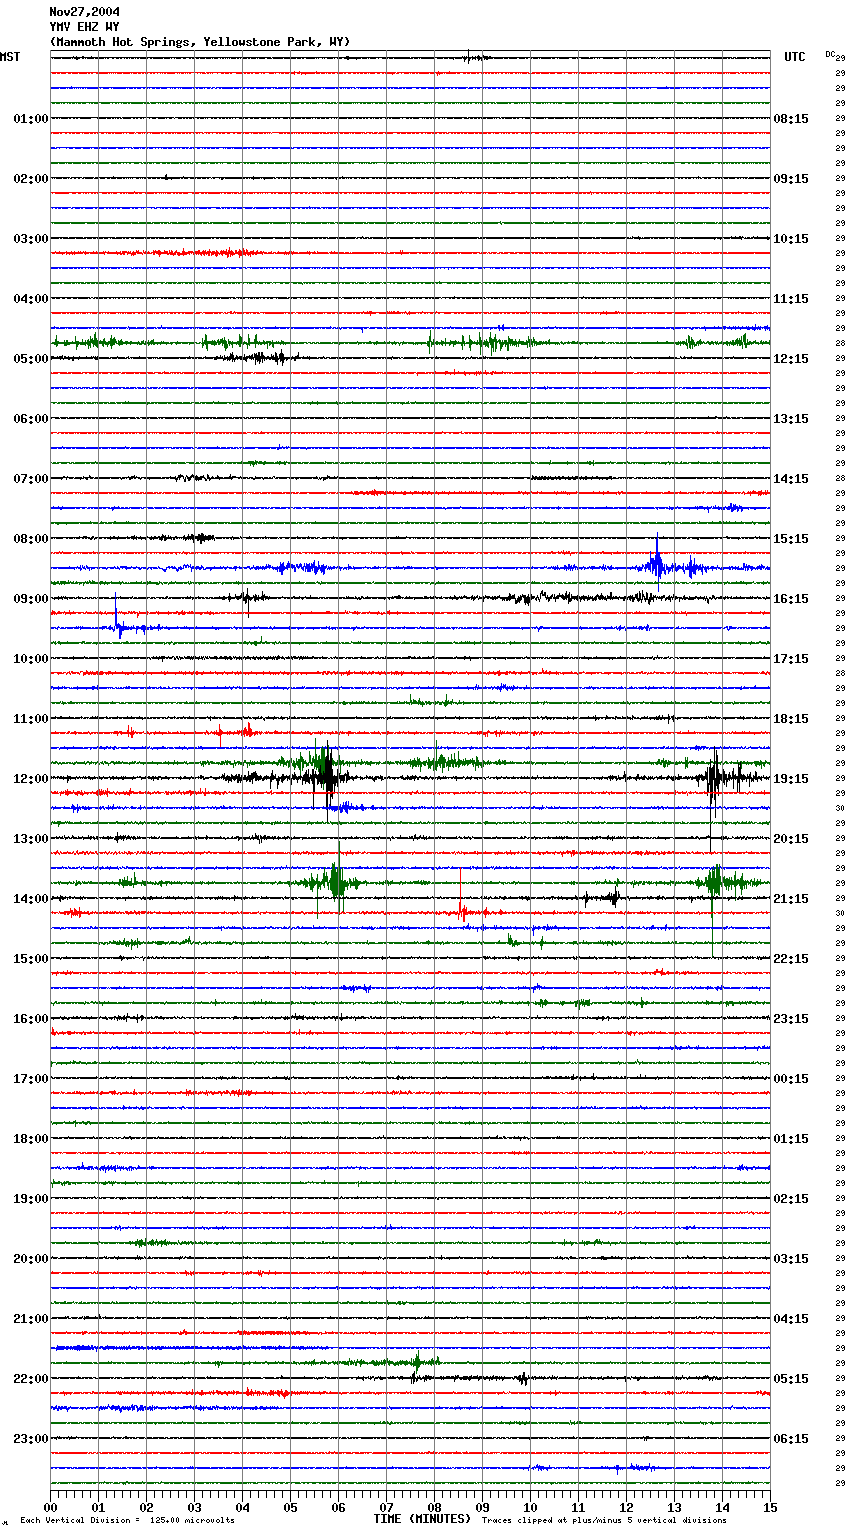
Task: Click the 08:15 UTC time label
Action: (x=791, y=119)
